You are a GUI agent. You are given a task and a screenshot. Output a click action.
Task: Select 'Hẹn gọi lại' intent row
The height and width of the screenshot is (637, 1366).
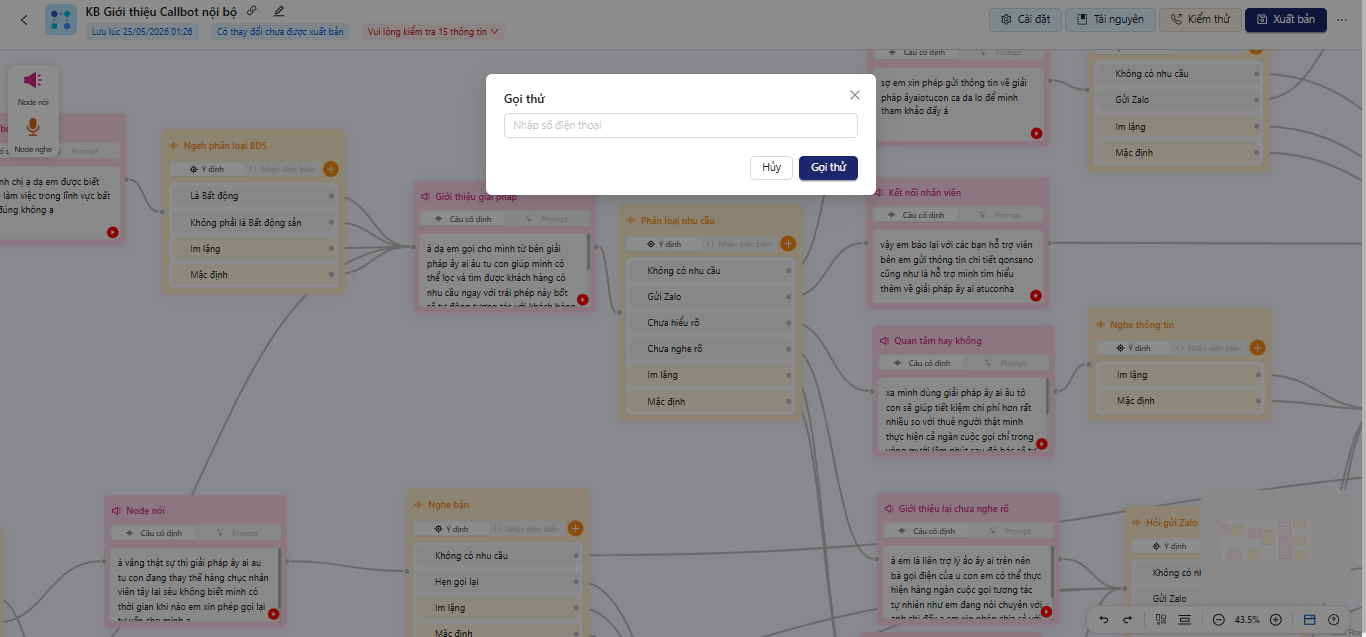click(x=499, y=581)
